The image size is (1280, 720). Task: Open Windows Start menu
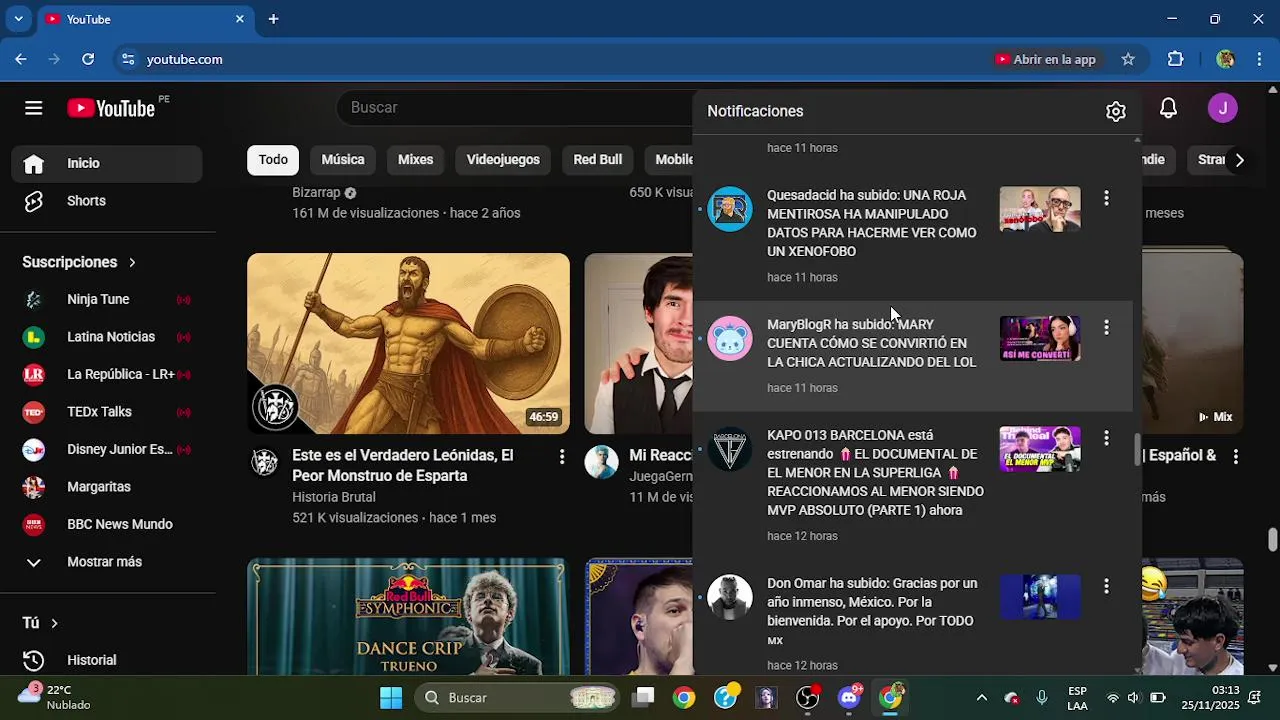(x=391, y=697)
